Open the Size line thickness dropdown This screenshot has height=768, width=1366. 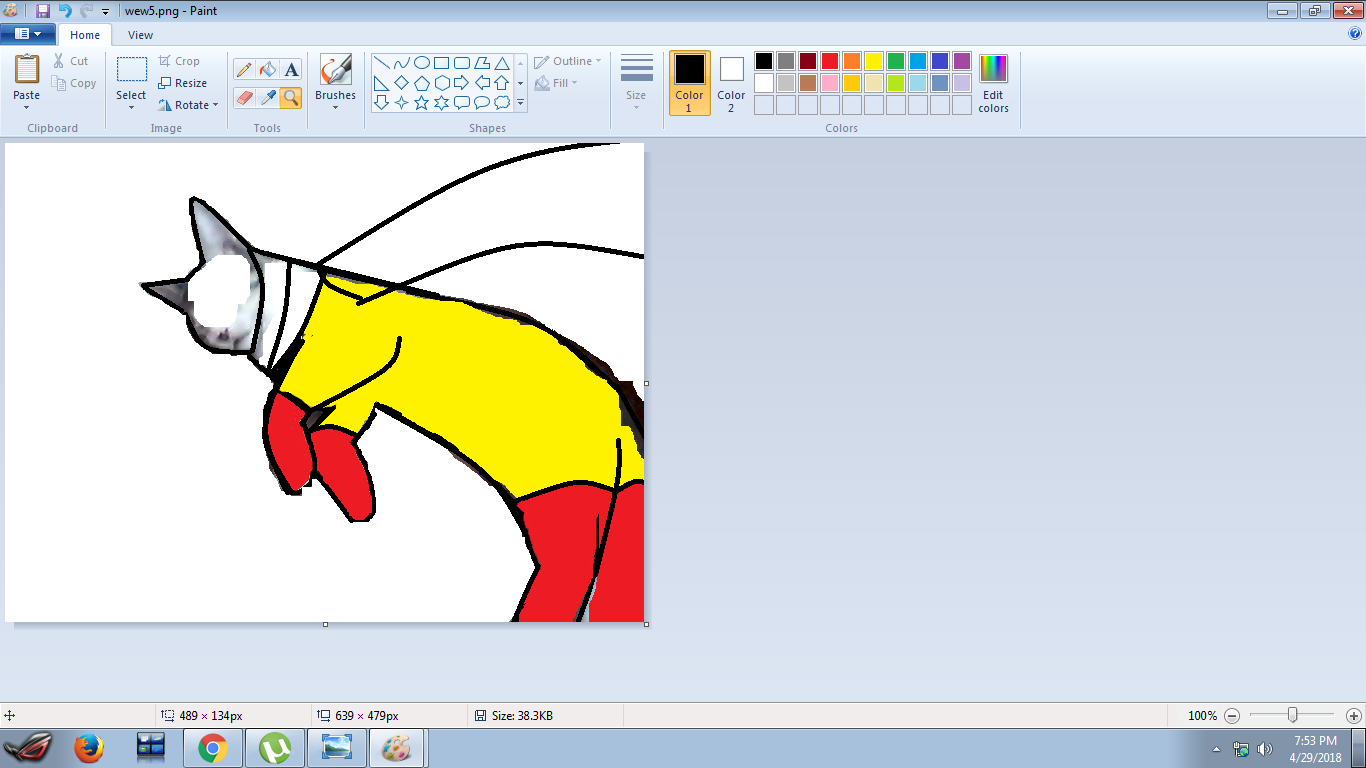tap(636, 83)
